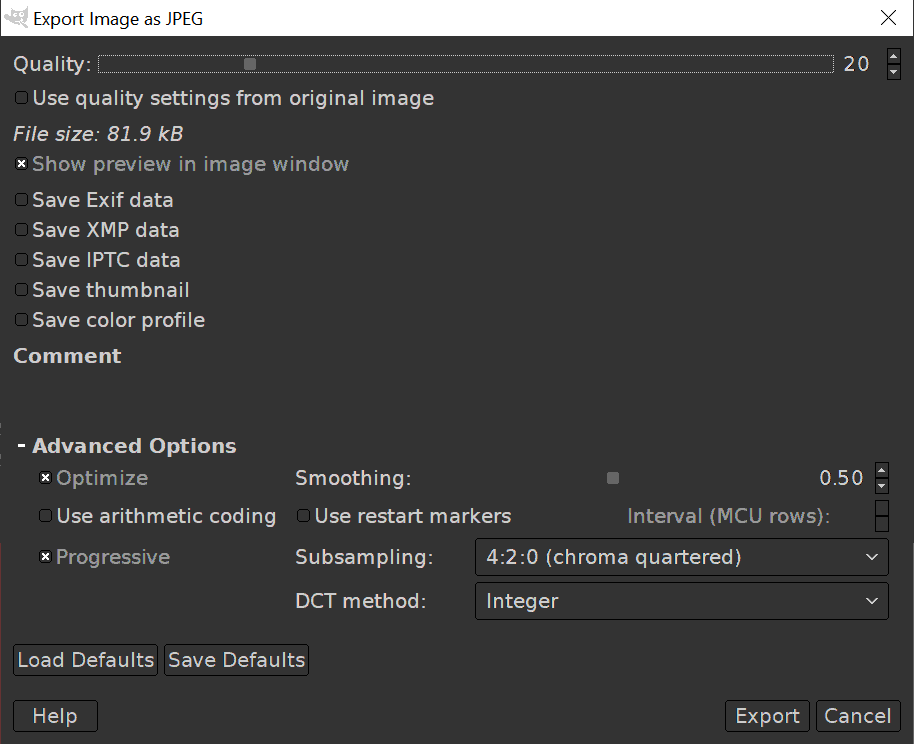Turn on Save thumbnail option
The height and width of the screenshot is (744, 914).
(22, 290)
